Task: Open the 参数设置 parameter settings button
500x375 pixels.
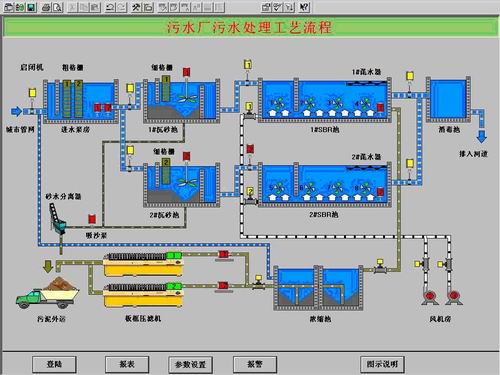Action: coord(190,365)
